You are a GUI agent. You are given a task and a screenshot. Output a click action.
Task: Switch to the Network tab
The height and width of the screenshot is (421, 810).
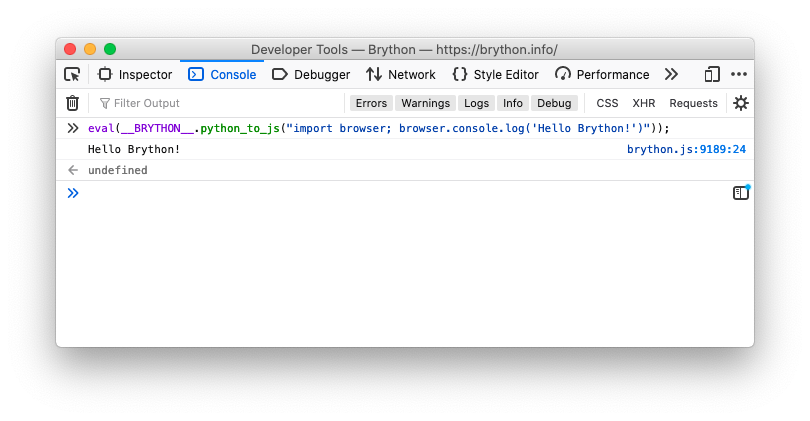[x=401, y=74]
